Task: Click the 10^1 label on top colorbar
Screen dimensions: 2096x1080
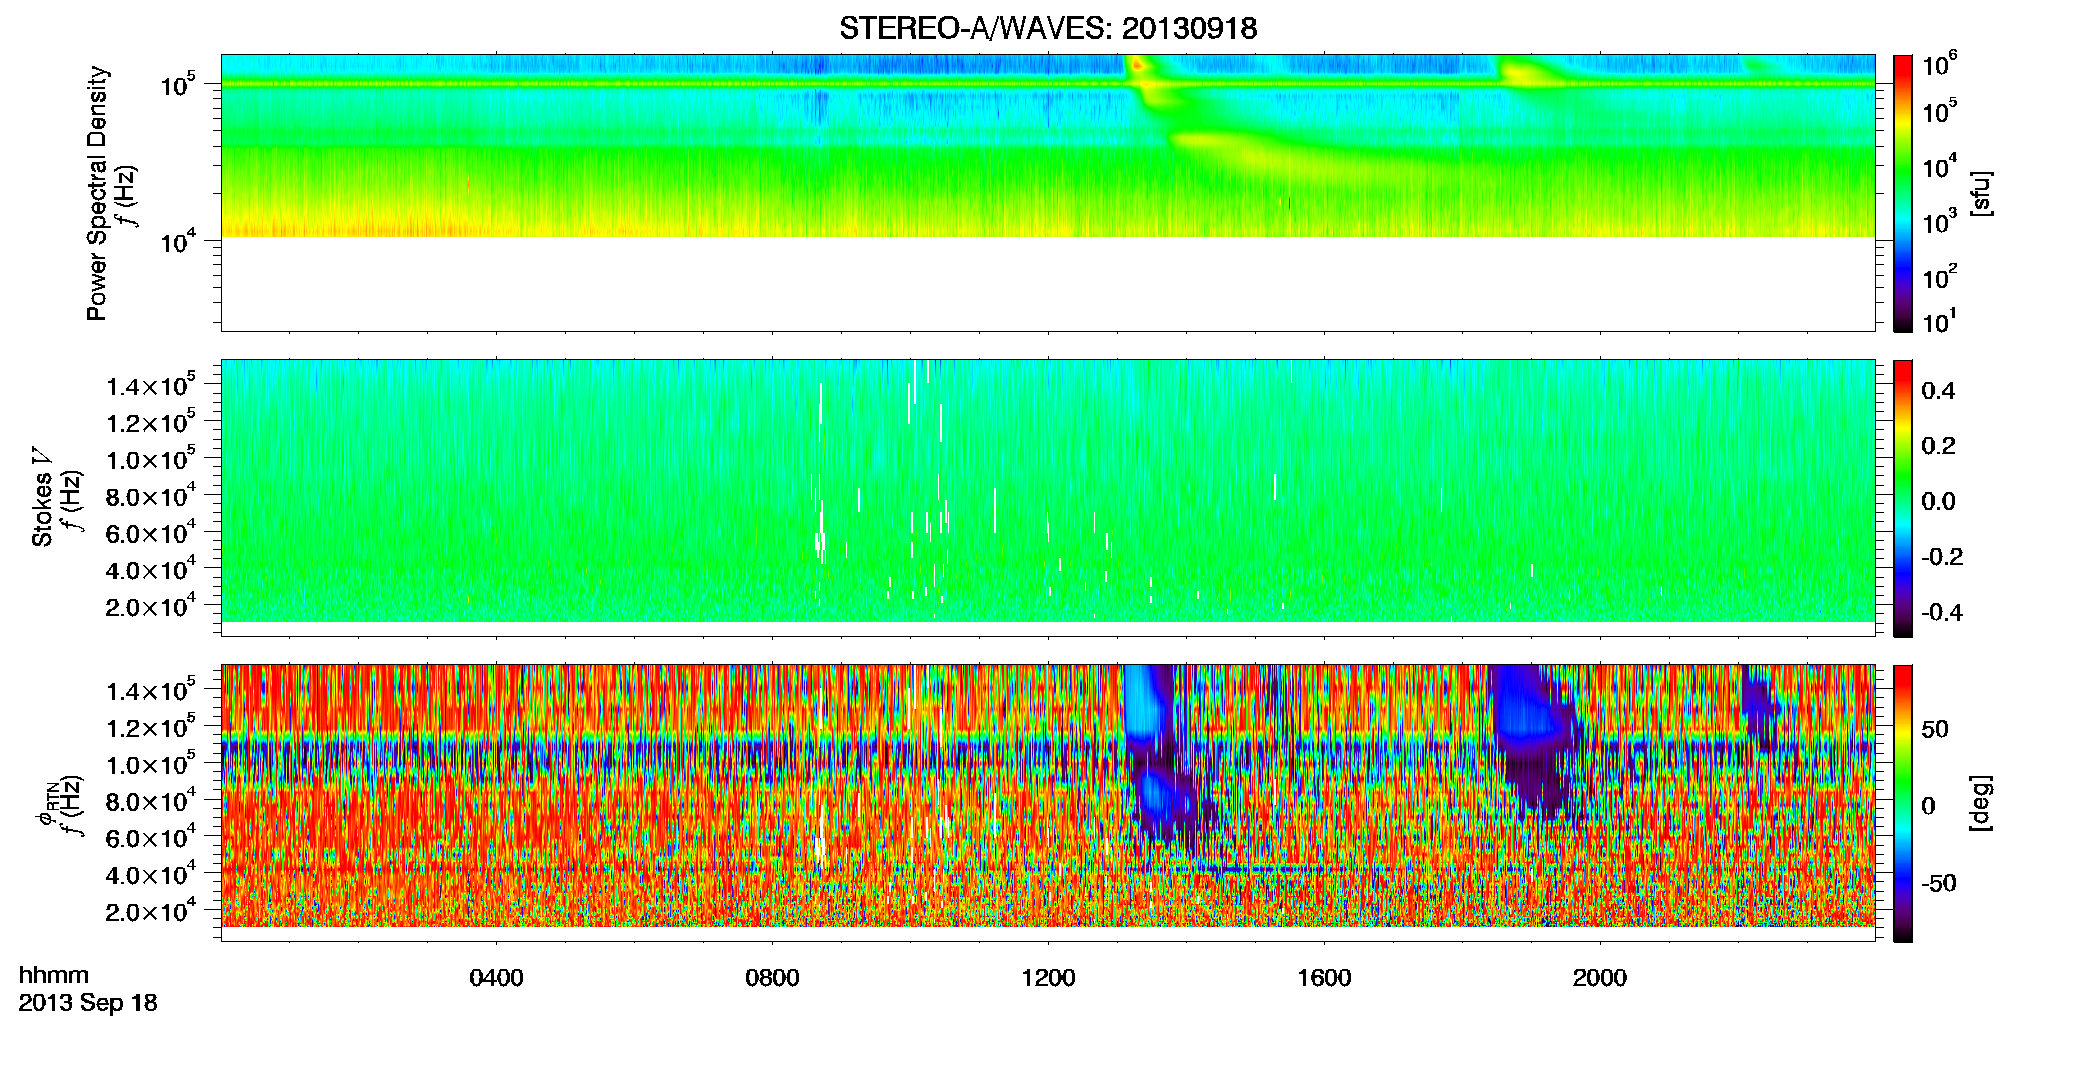Action: point(1938,321)
